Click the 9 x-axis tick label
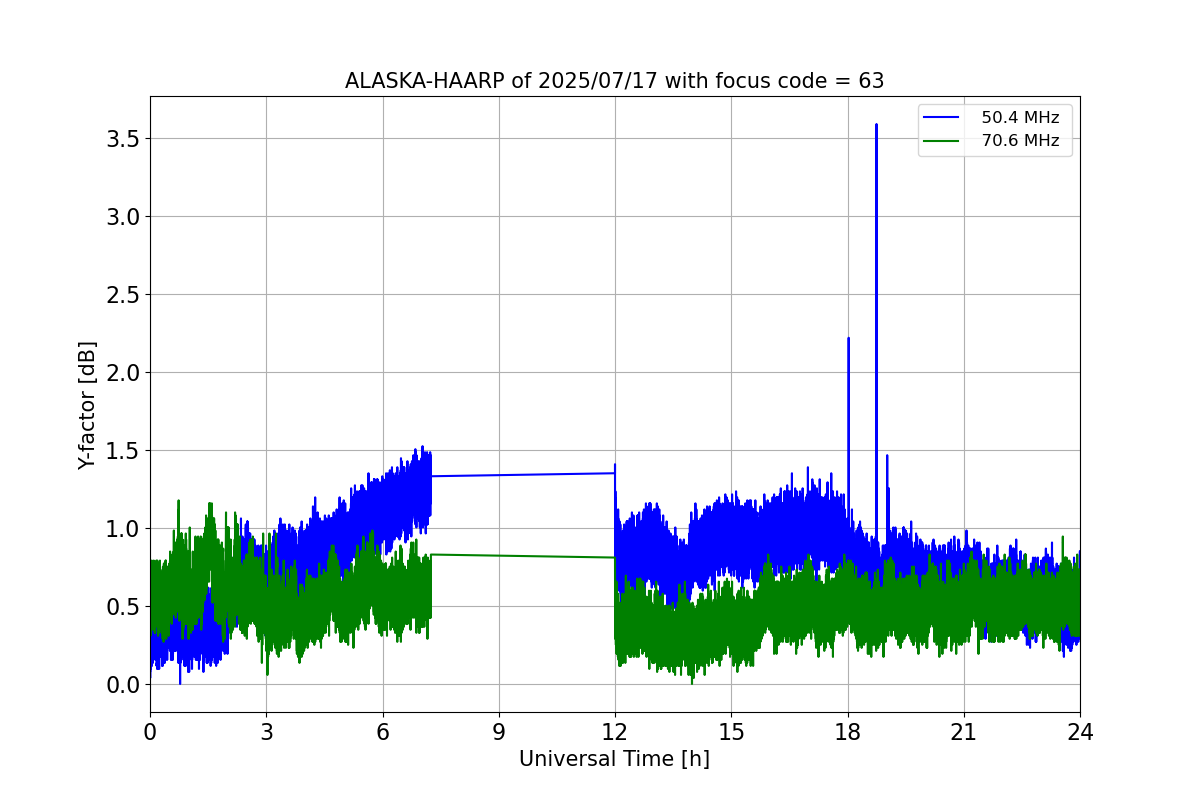Viewport: 1200px width, 800px height. [499, 732]
